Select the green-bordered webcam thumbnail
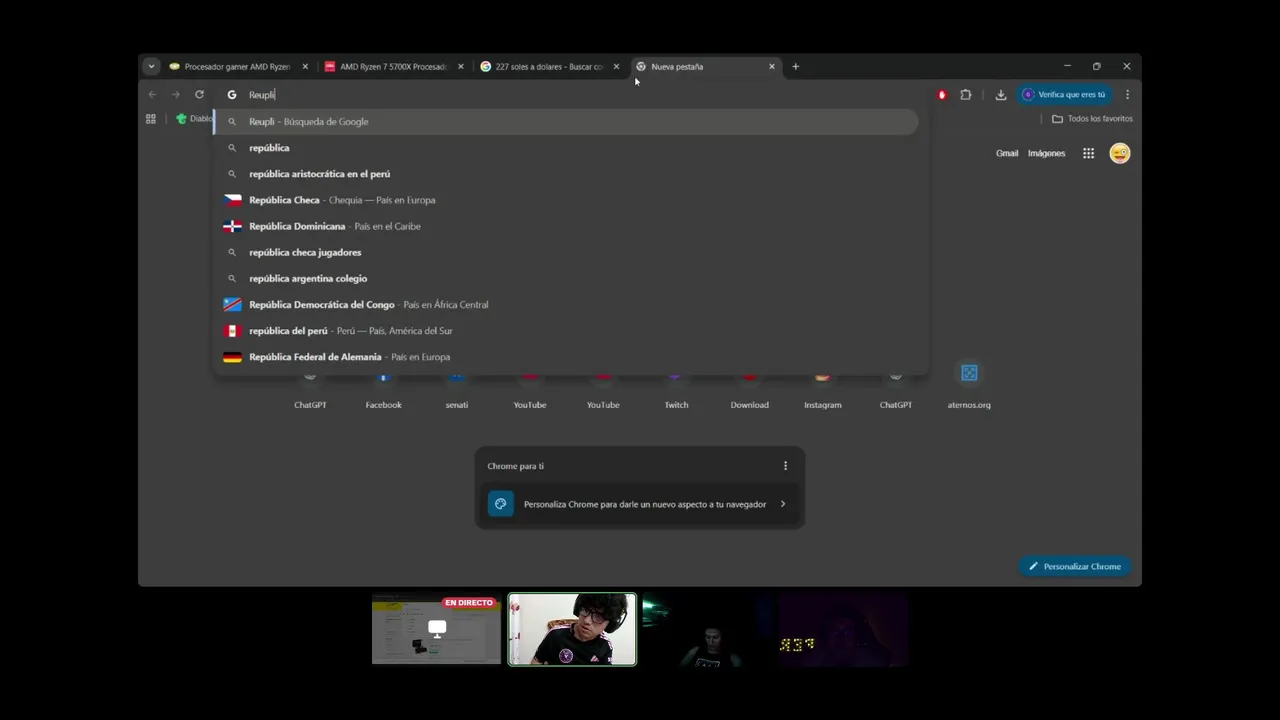 pyautogui.click(x=572, y=629)
